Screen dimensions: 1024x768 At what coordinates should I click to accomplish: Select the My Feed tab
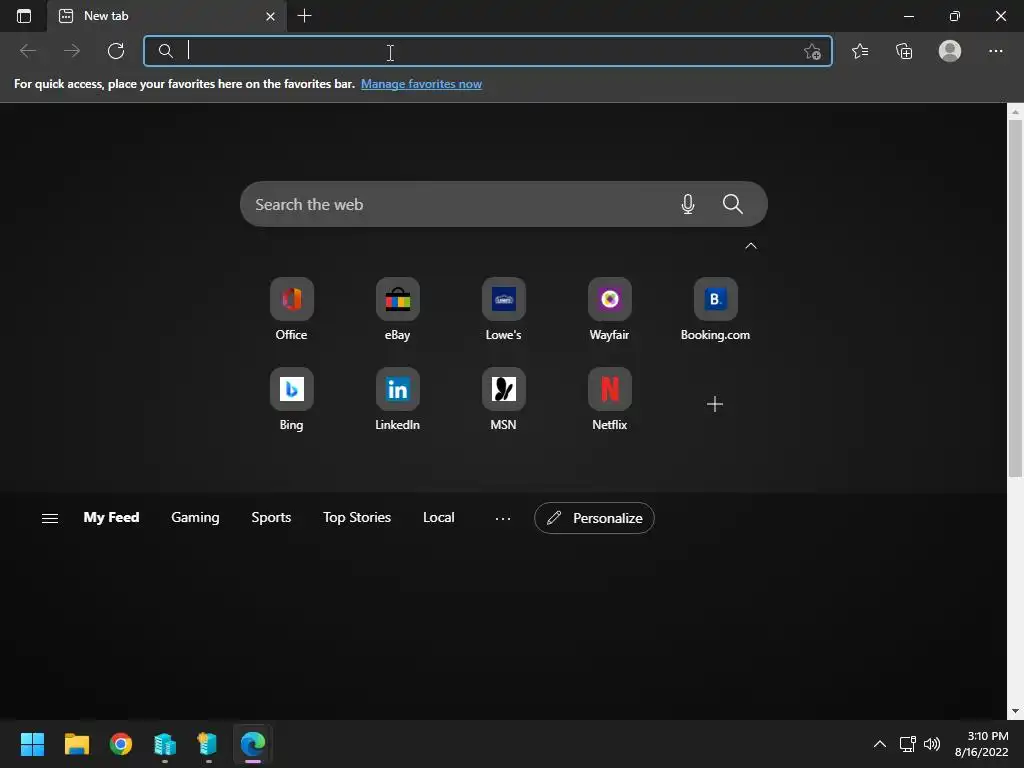111,517
